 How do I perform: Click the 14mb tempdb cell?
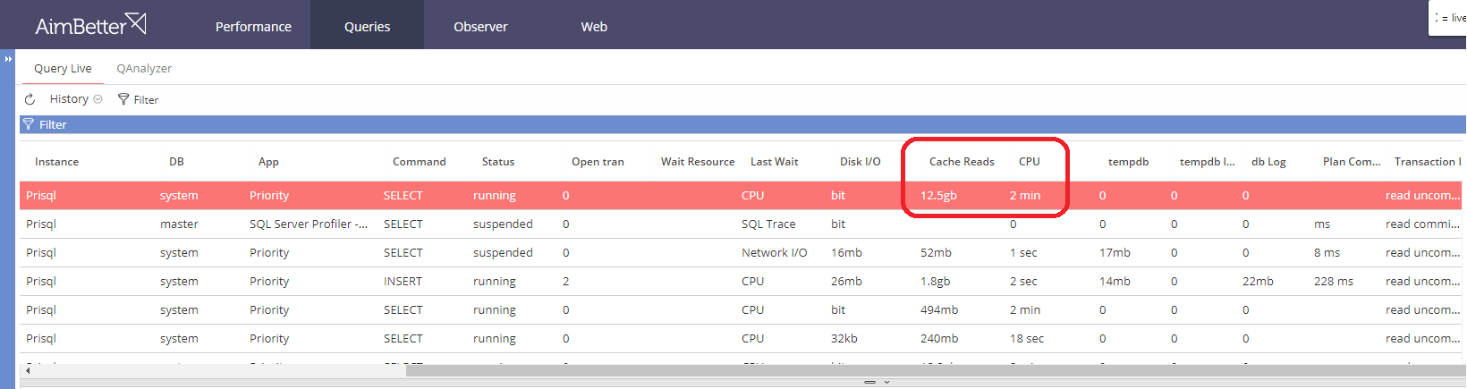[x=1114, y=281]
